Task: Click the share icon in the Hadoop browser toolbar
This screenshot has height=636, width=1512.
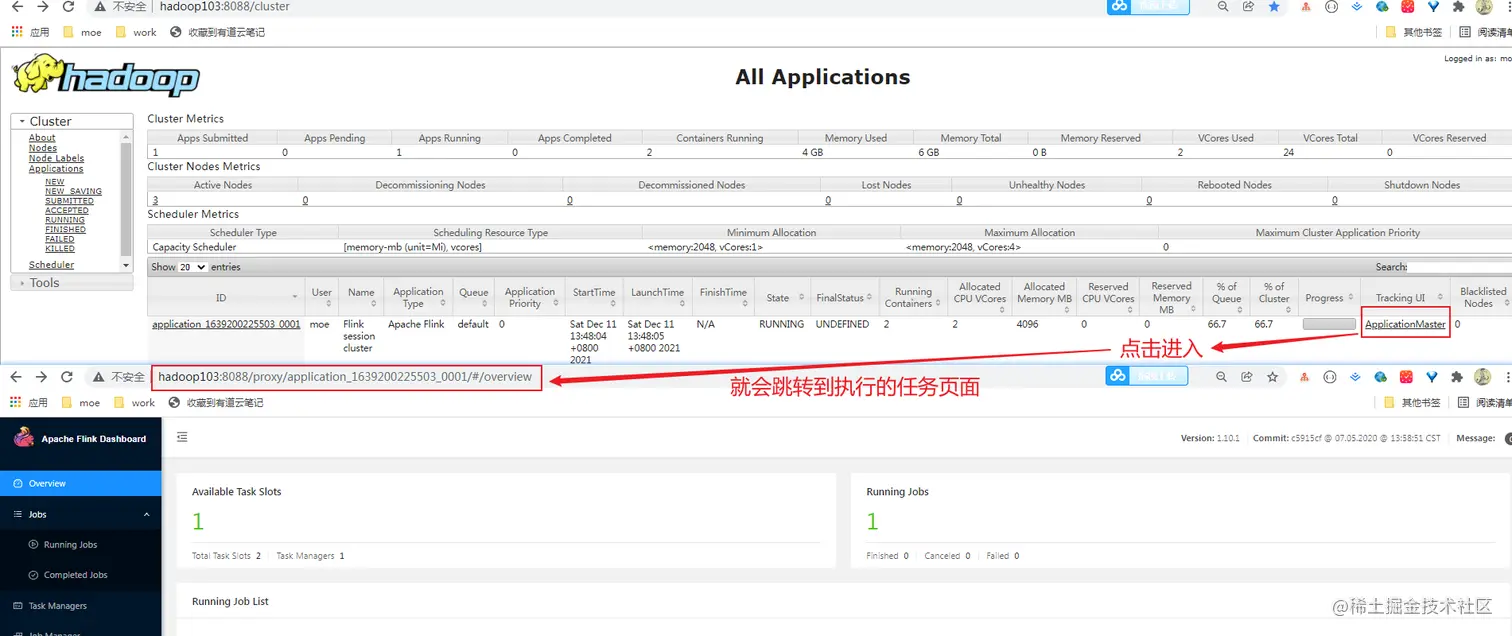Action: (x=1248, y=6)
